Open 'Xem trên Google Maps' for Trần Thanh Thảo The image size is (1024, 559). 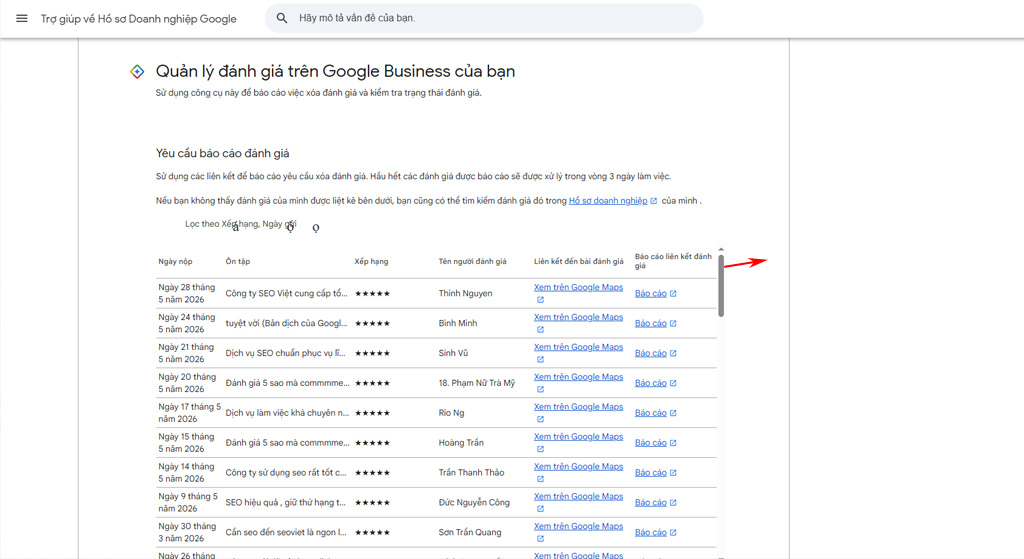(578, 467)
